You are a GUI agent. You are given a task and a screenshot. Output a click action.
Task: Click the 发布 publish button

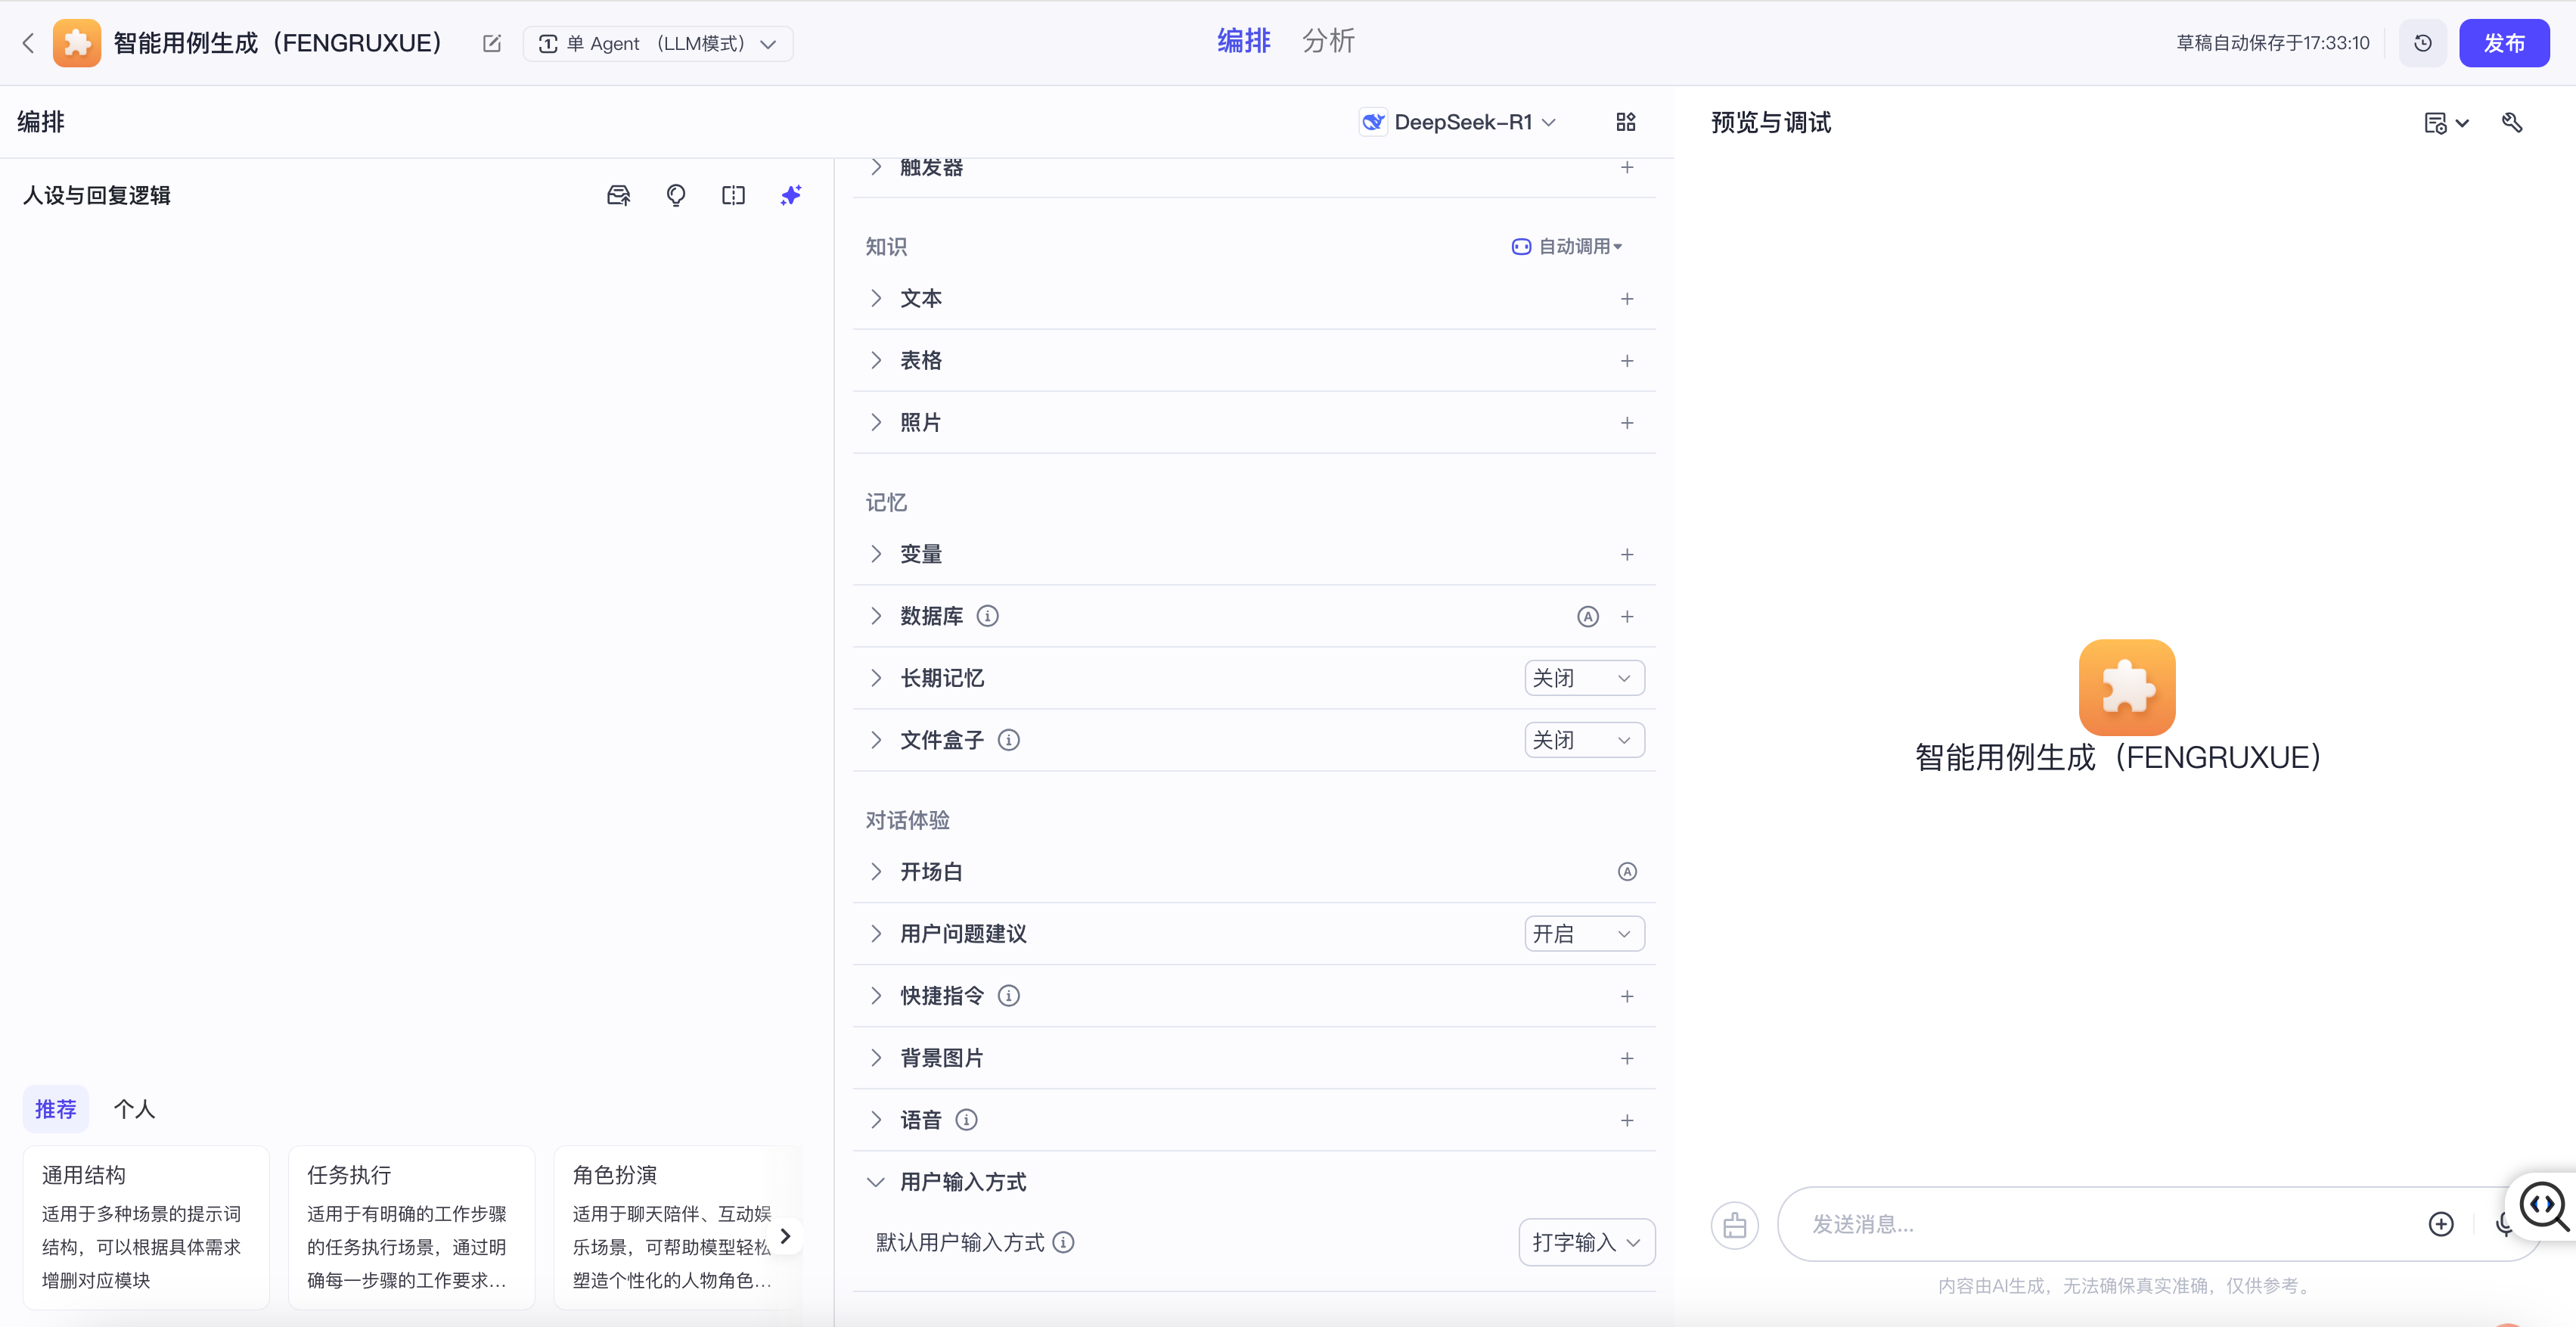(x=2503, y=43)
